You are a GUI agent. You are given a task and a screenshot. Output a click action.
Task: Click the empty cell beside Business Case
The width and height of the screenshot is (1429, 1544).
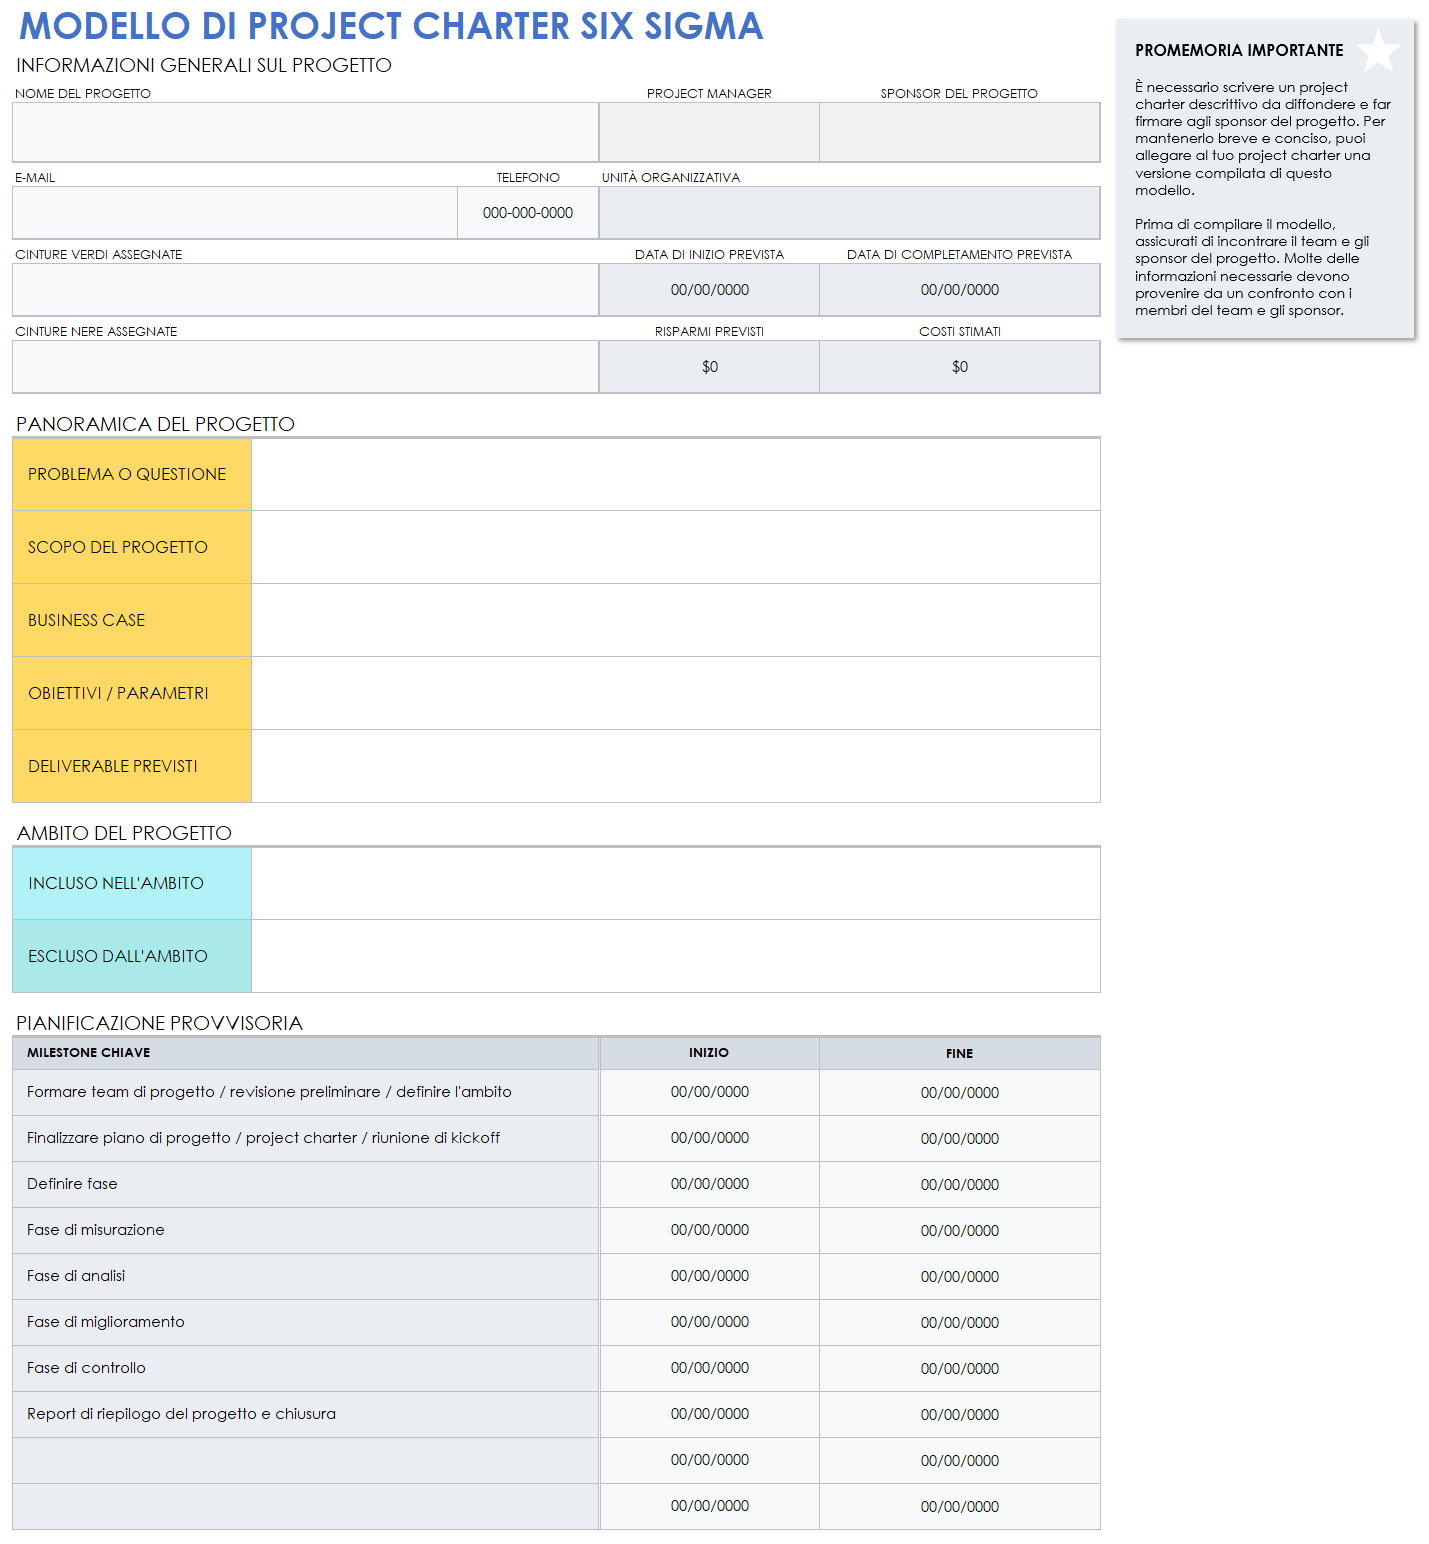tap(676, 620)
